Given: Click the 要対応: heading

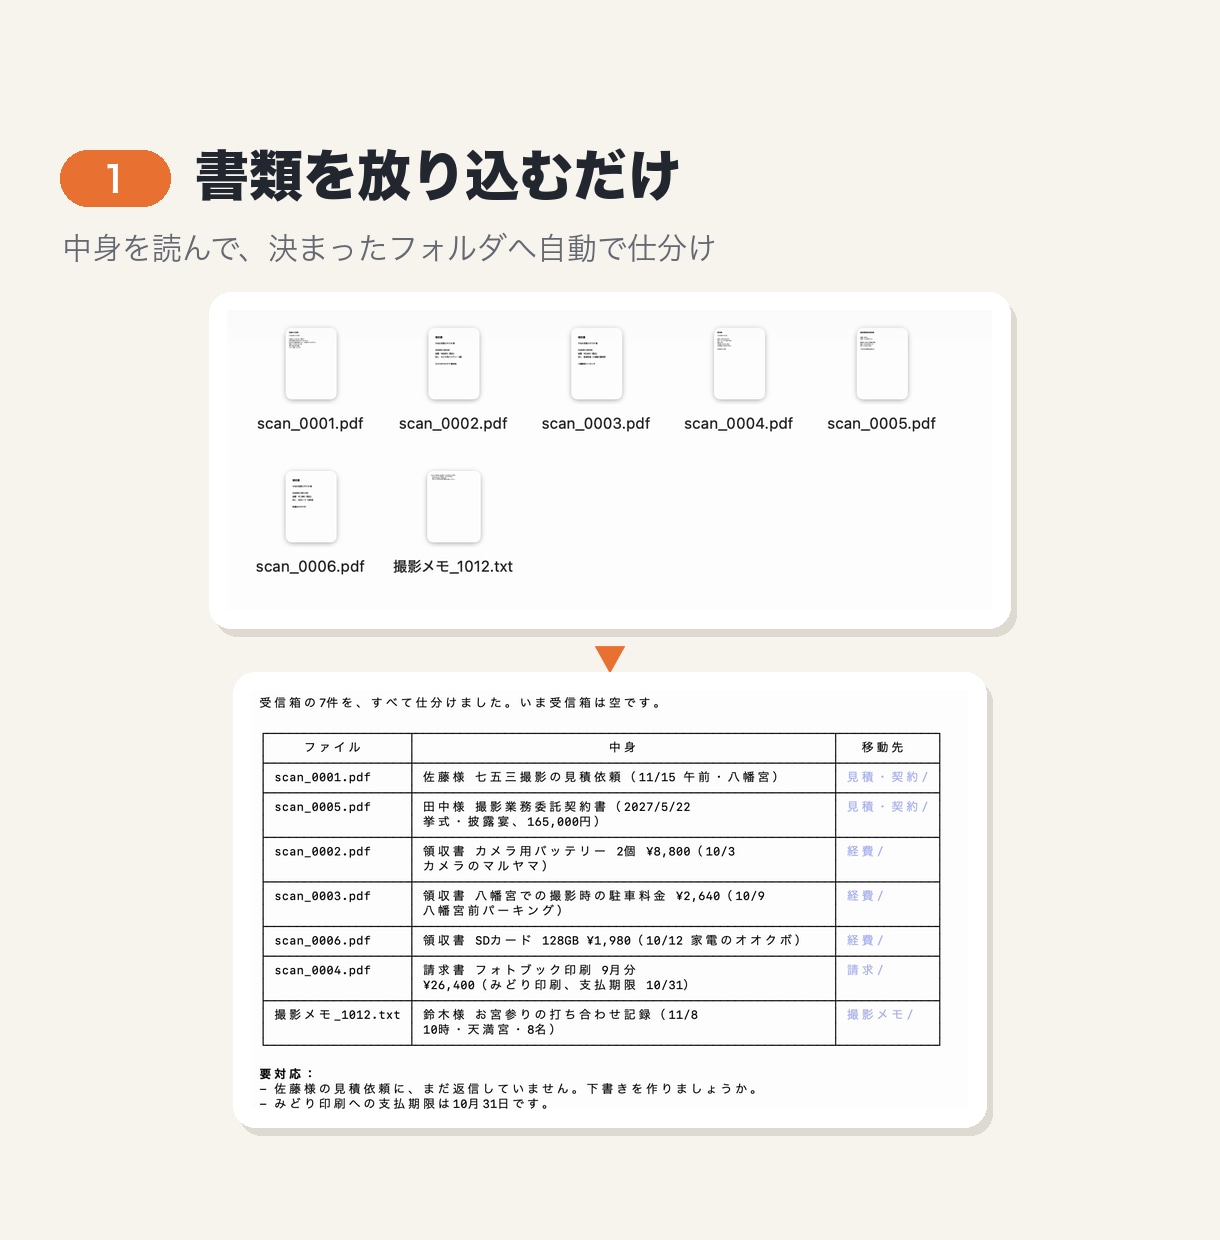Looking at the screenshot, I should click(287, 1074).
